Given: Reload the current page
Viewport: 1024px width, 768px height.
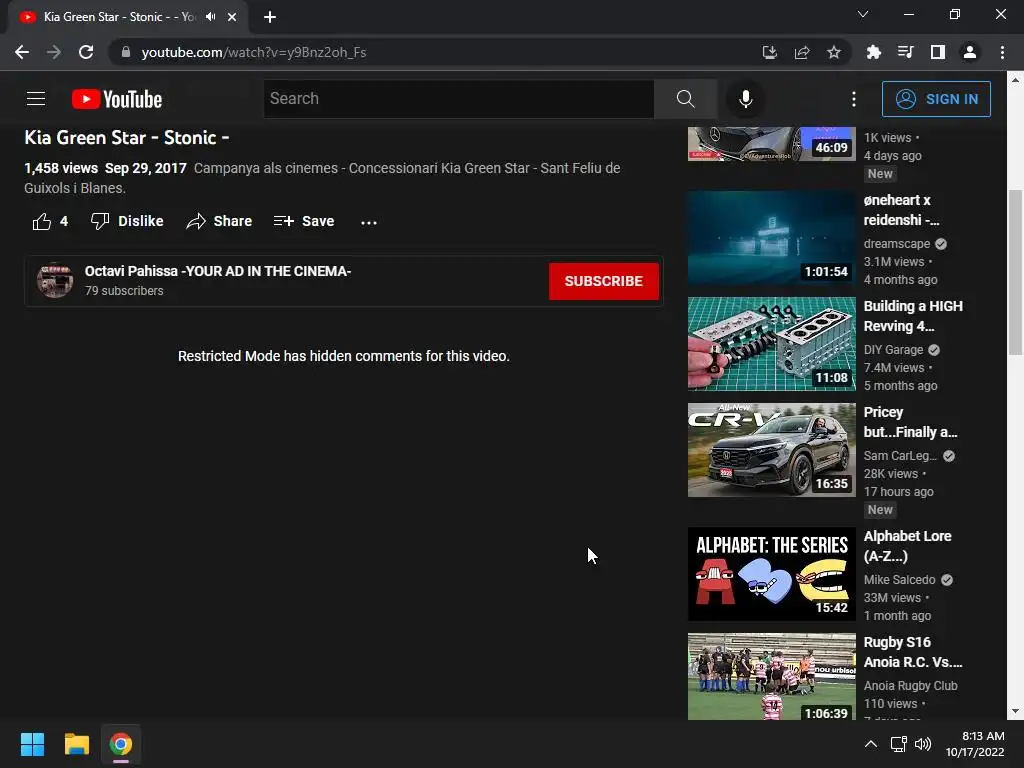Looking at the screenshot, I should tap(86, 52).
